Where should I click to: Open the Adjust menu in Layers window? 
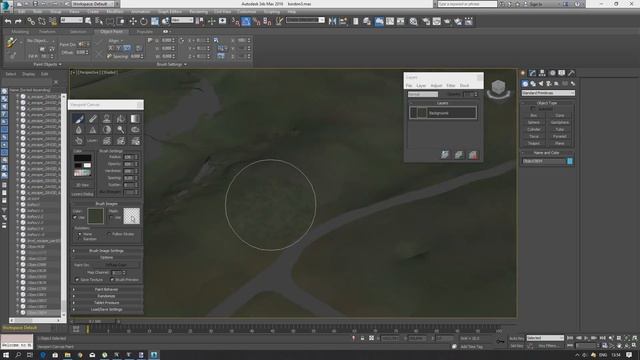[436, 86]
